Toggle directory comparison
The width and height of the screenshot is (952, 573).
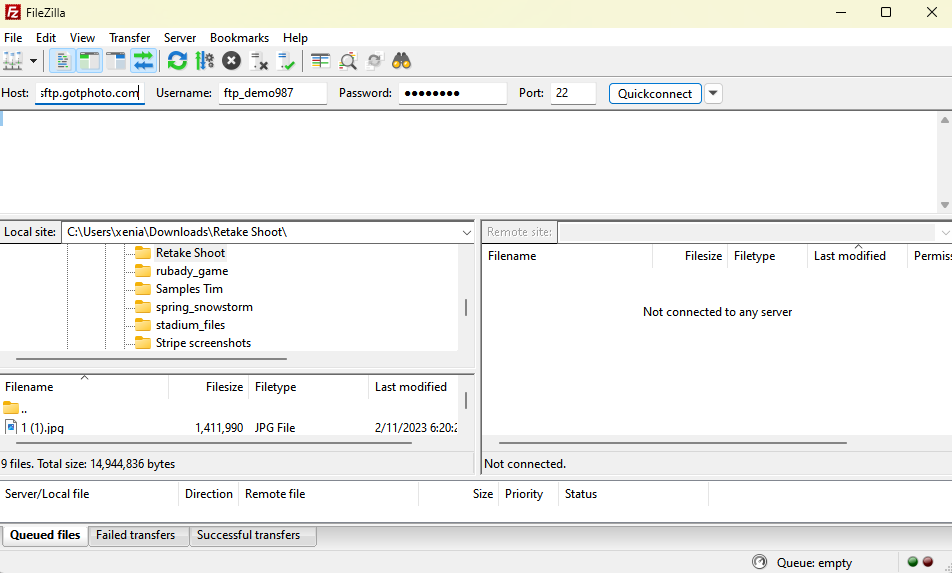[x=348, y=61]
